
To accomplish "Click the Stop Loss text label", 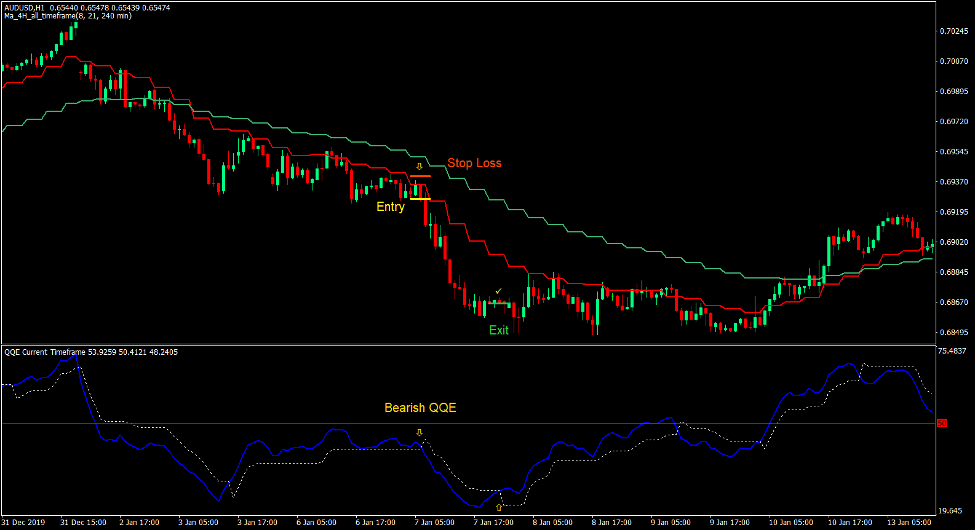I will pyautogui.click(x=474, y=163).
